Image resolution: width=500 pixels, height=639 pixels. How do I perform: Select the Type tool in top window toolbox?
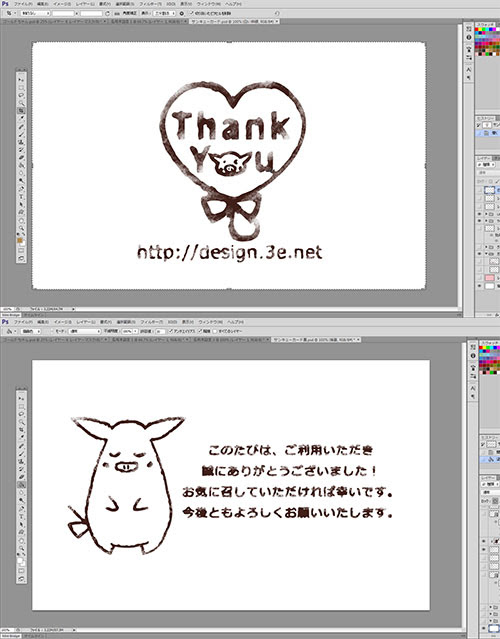22,196
